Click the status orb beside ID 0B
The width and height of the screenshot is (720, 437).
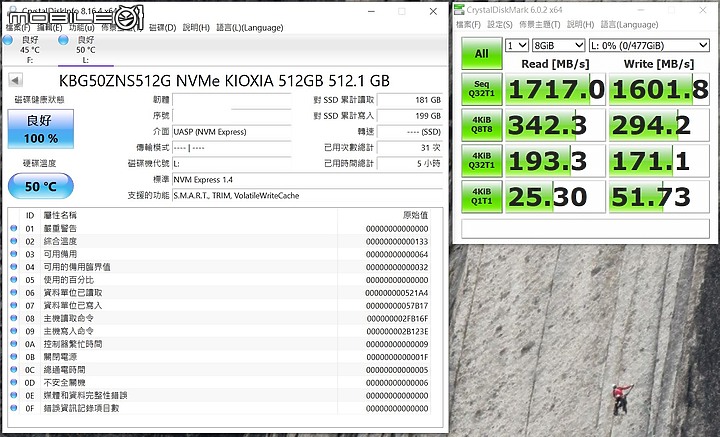click(x=14, y=357)
